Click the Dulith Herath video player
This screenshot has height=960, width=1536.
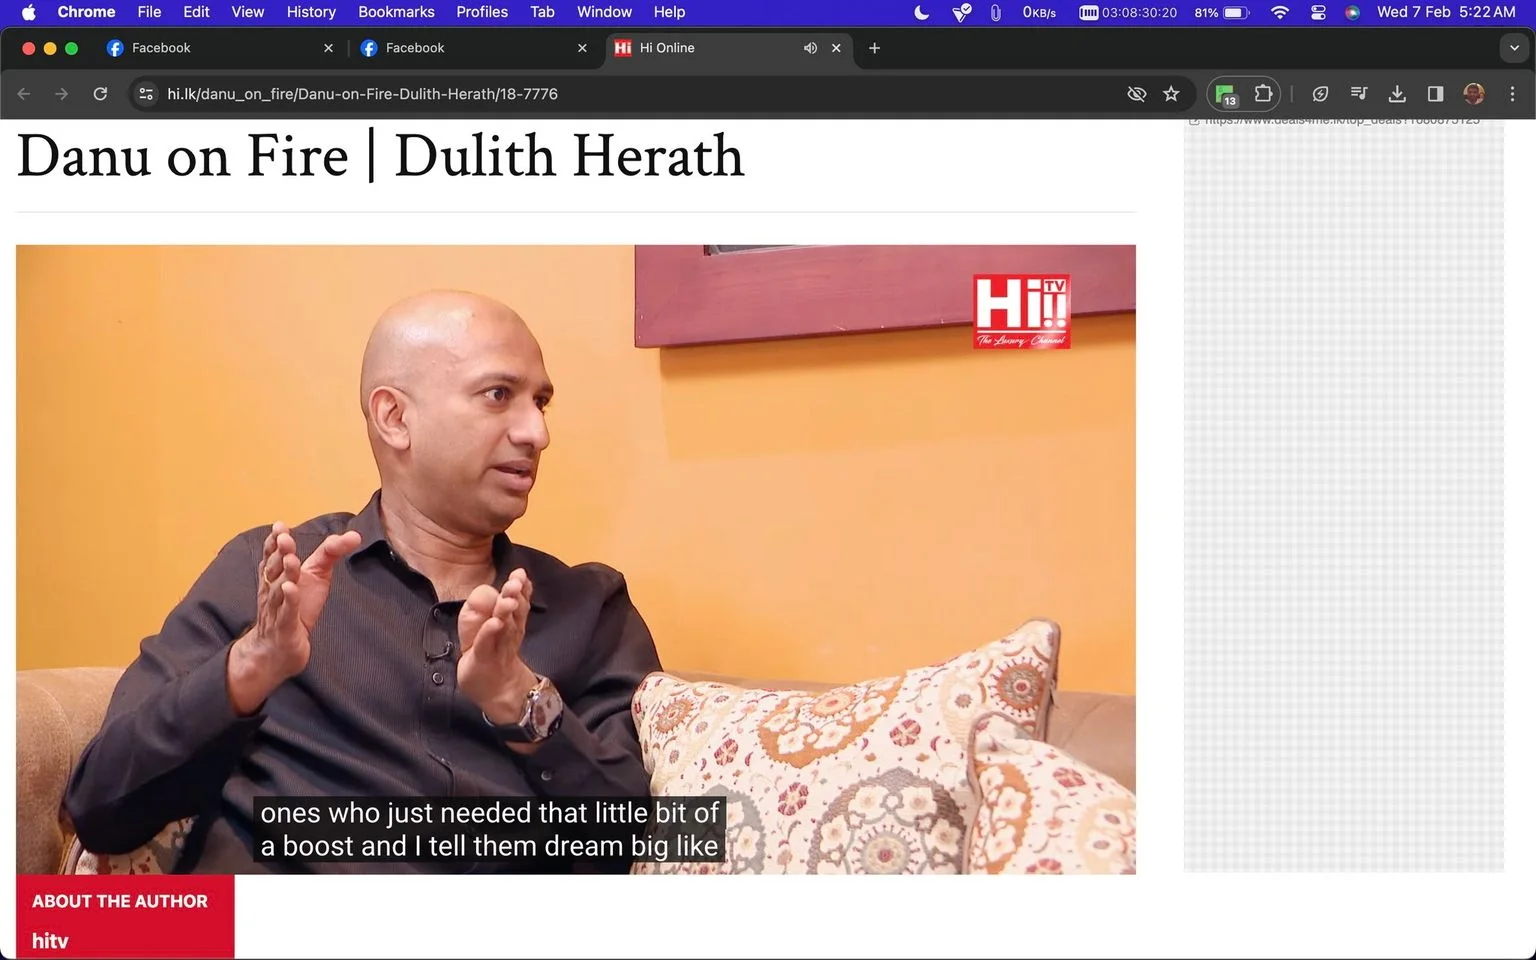pyautogui.click(x=576, y=560)
